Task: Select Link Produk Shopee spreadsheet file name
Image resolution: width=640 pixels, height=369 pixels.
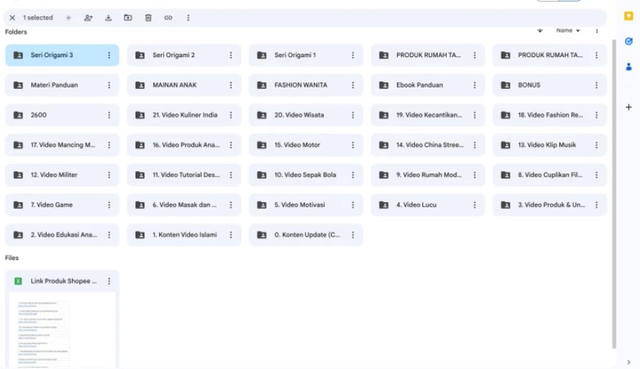Action: coord(64,281)
